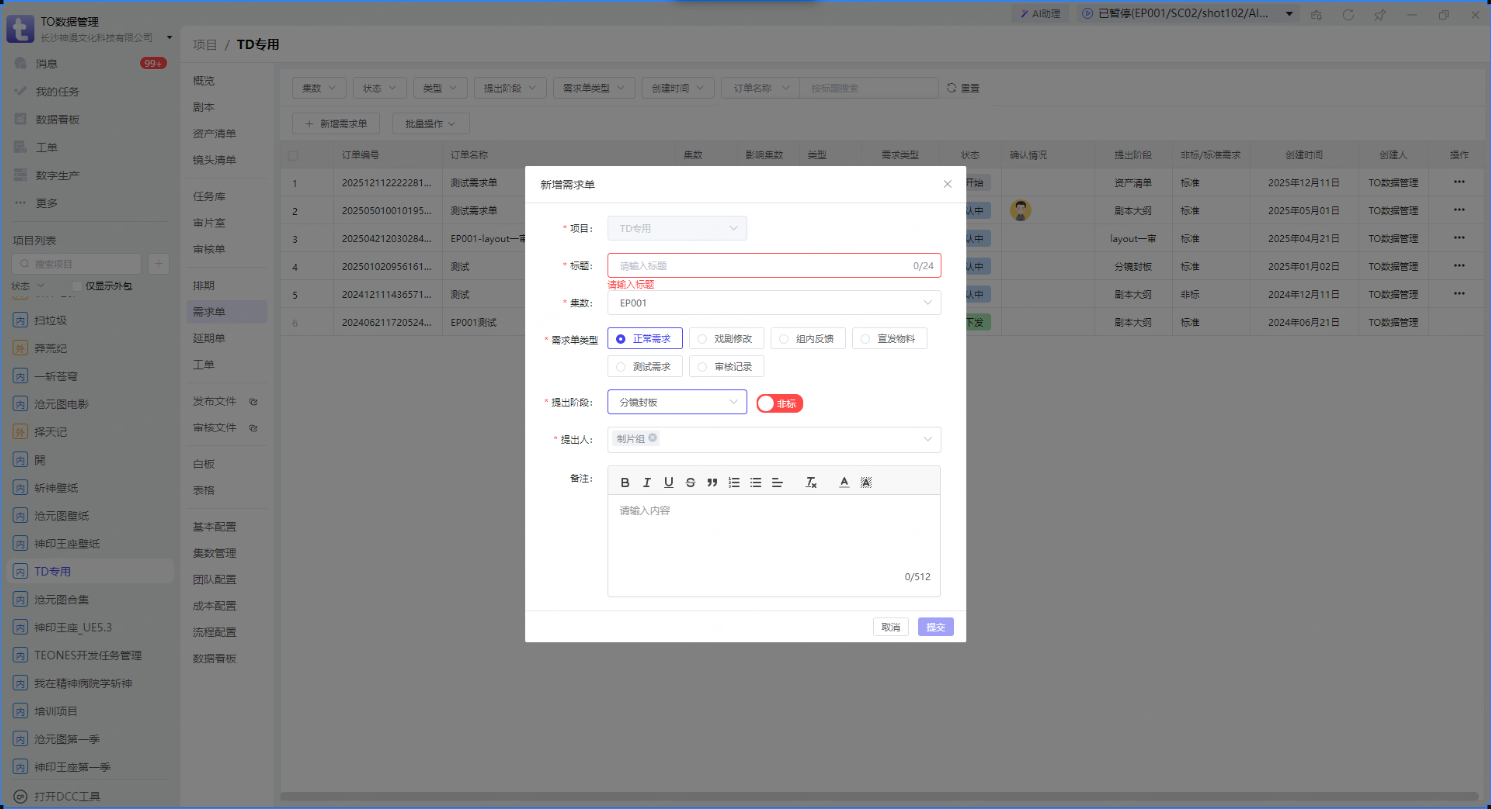1491x809 pixels.
Task: Submit the form with the 提交 button
Action: click(935, 627)
